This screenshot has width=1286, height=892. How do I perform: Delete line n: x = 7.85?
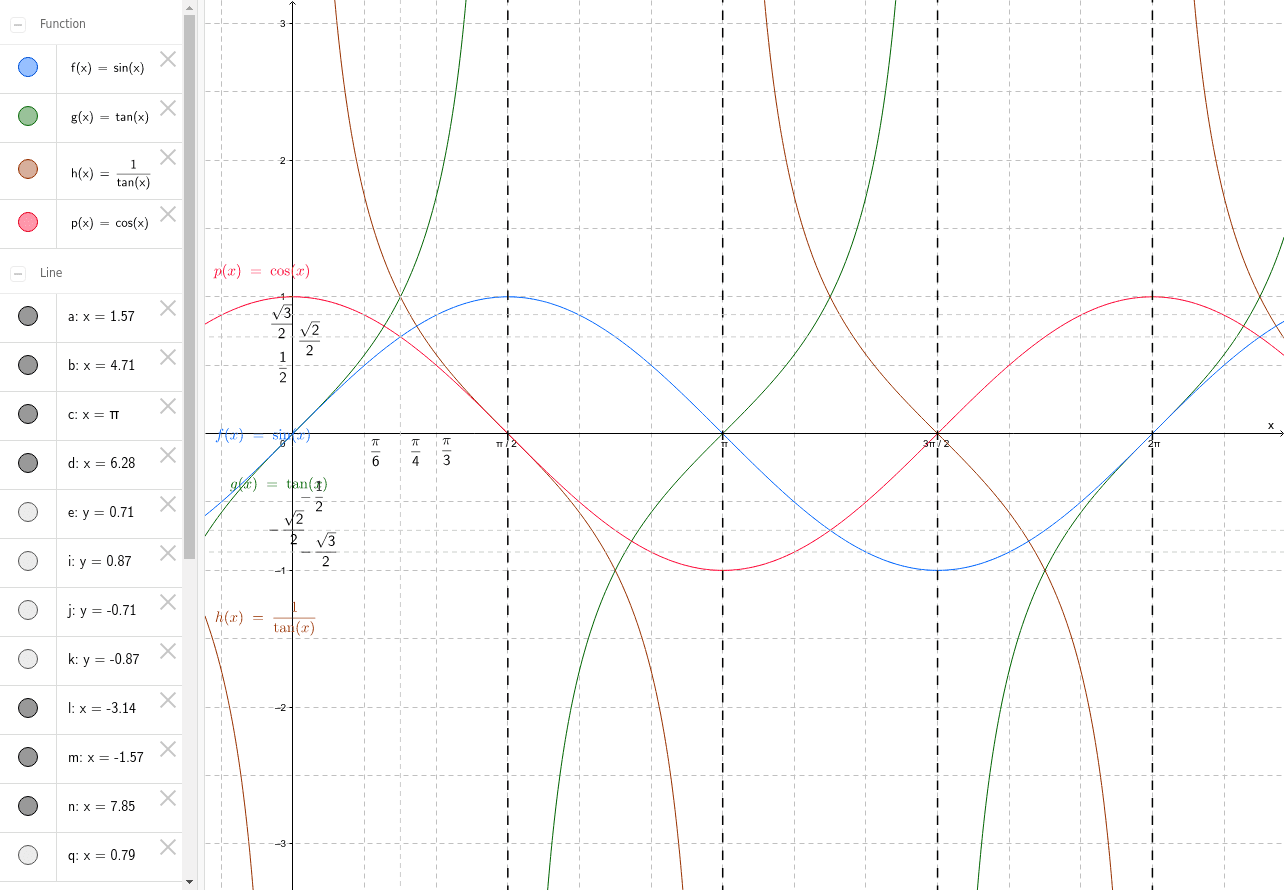[168, 798]
